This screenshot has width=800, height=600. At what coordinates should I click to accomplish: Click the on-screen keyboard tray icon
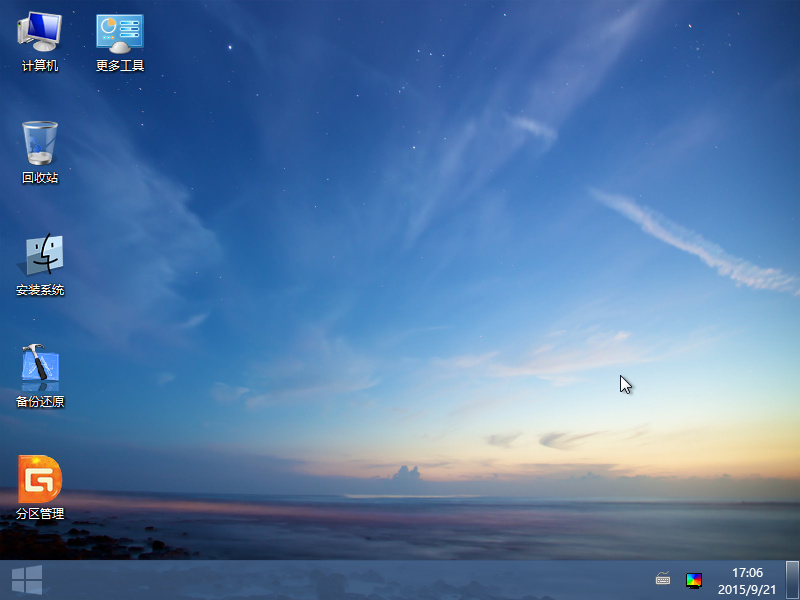(x=663, y=578)
